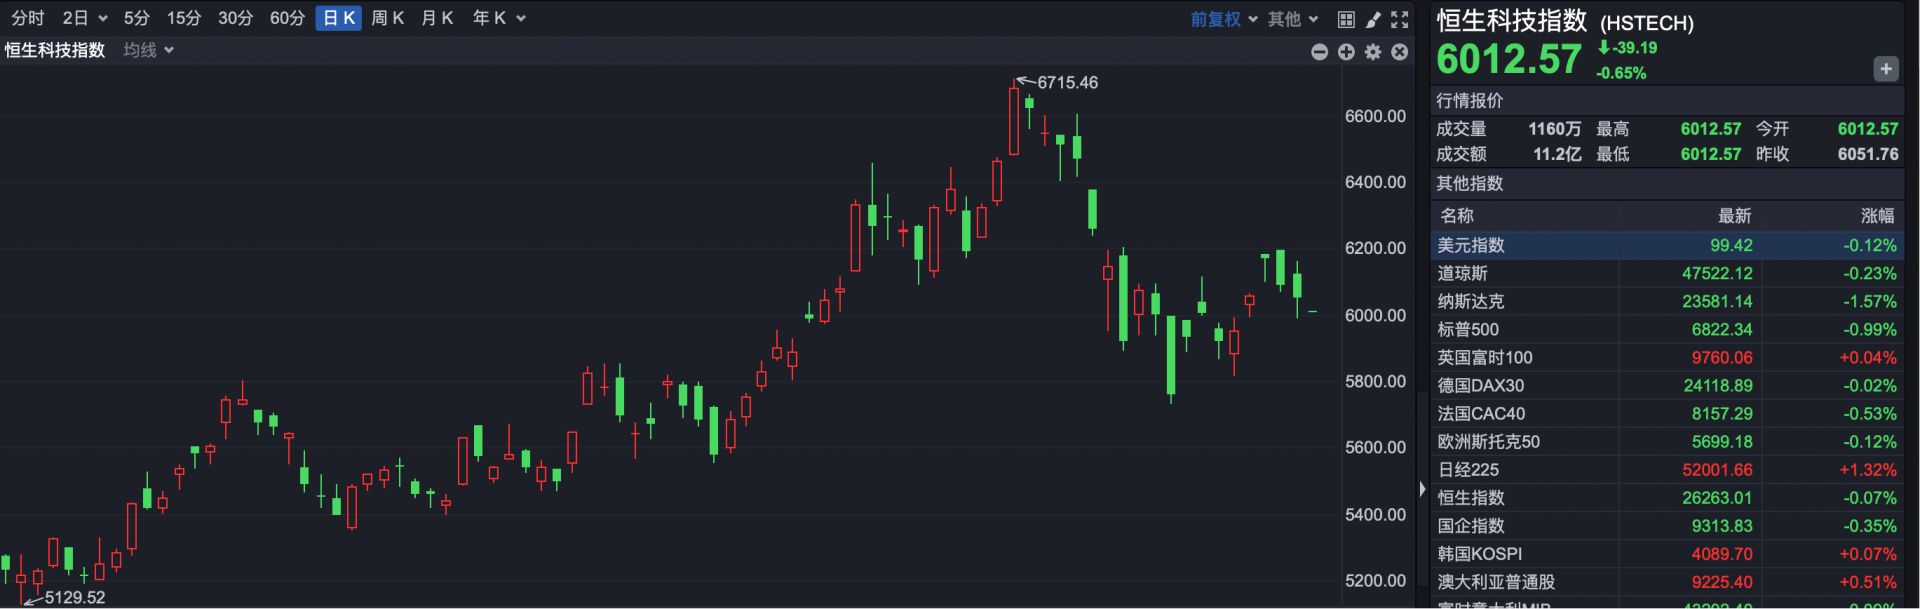
Task: Zoom in chart with plus icon
Action: tap(1346, 52)
